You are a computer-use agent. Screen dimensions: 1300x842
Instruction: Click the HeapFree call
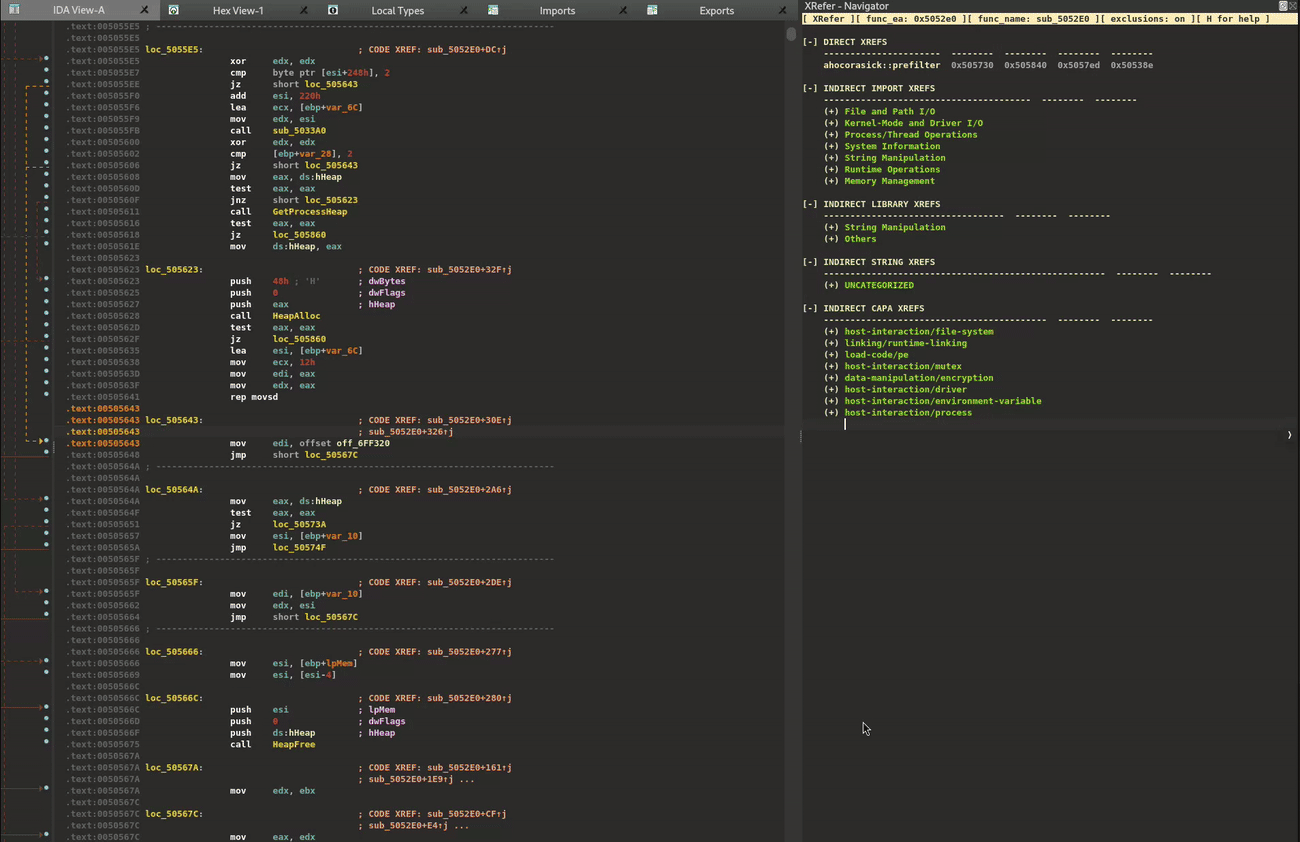(x=294, y=745)
